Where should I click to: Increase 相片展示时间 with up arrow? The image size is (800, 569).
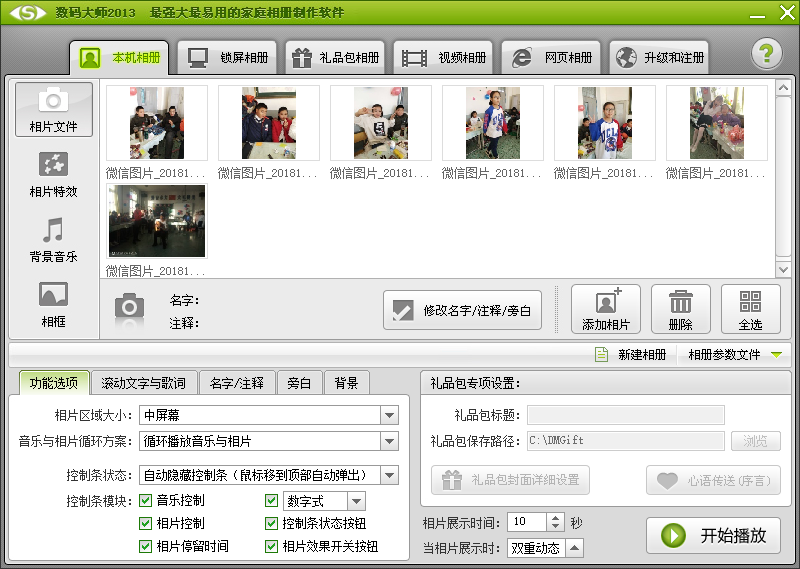click(x=555, y=517)
